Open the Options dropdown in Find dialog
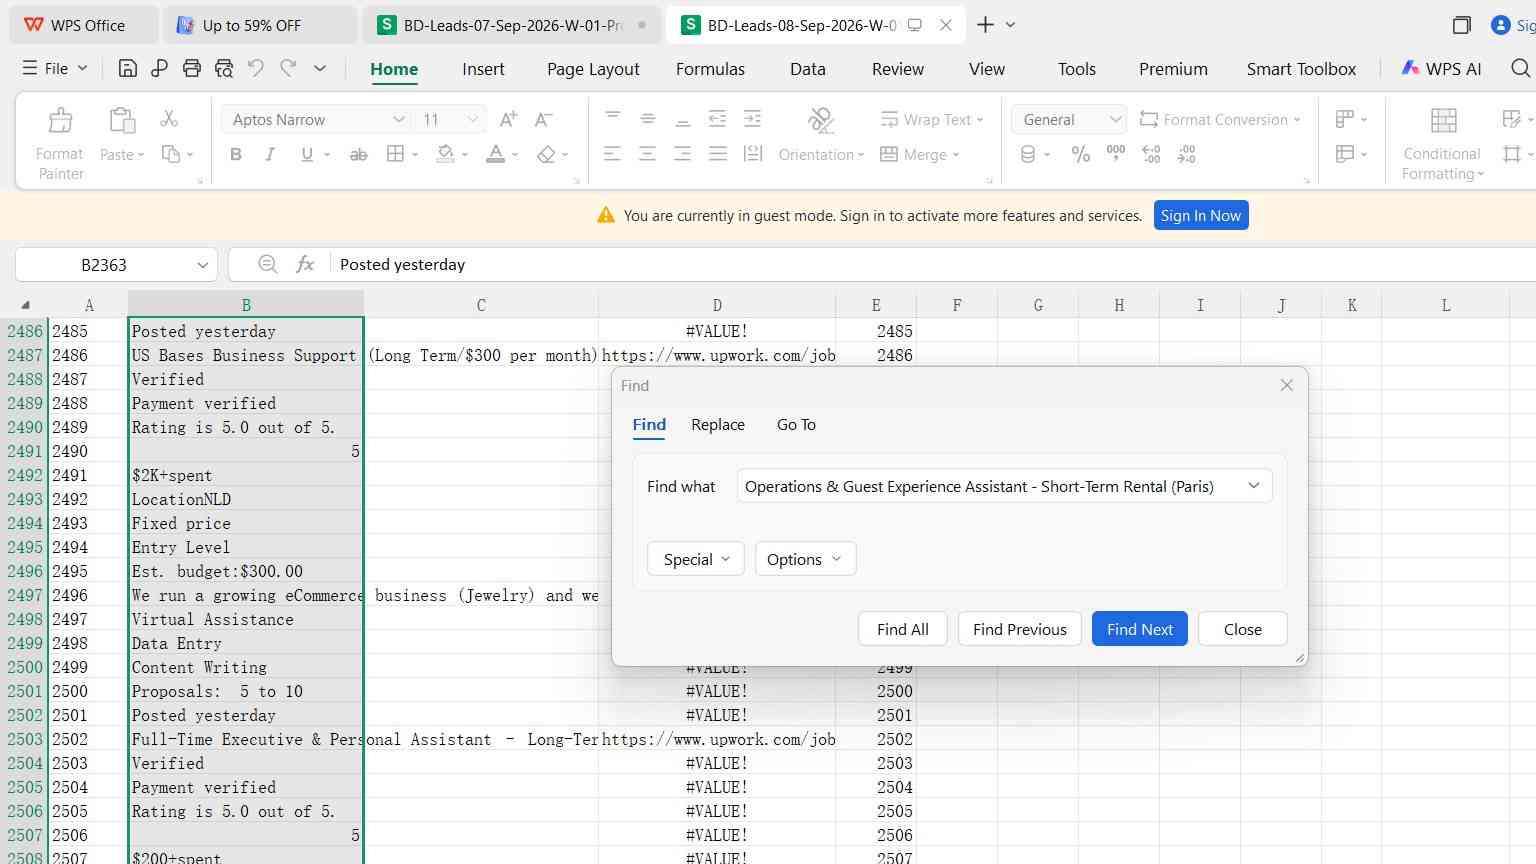The height and width of the screenshot is (864, 1536). [x=805, y=559]
